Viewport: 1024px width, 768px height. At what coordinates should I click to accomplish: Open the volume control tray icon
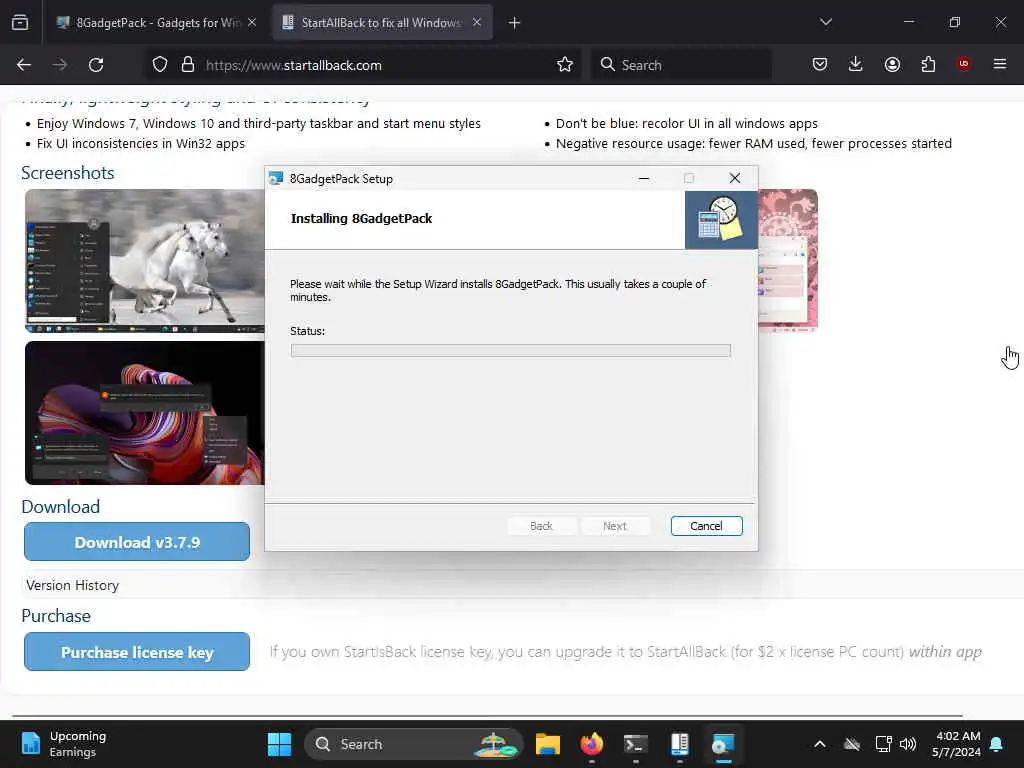point(908,744)
